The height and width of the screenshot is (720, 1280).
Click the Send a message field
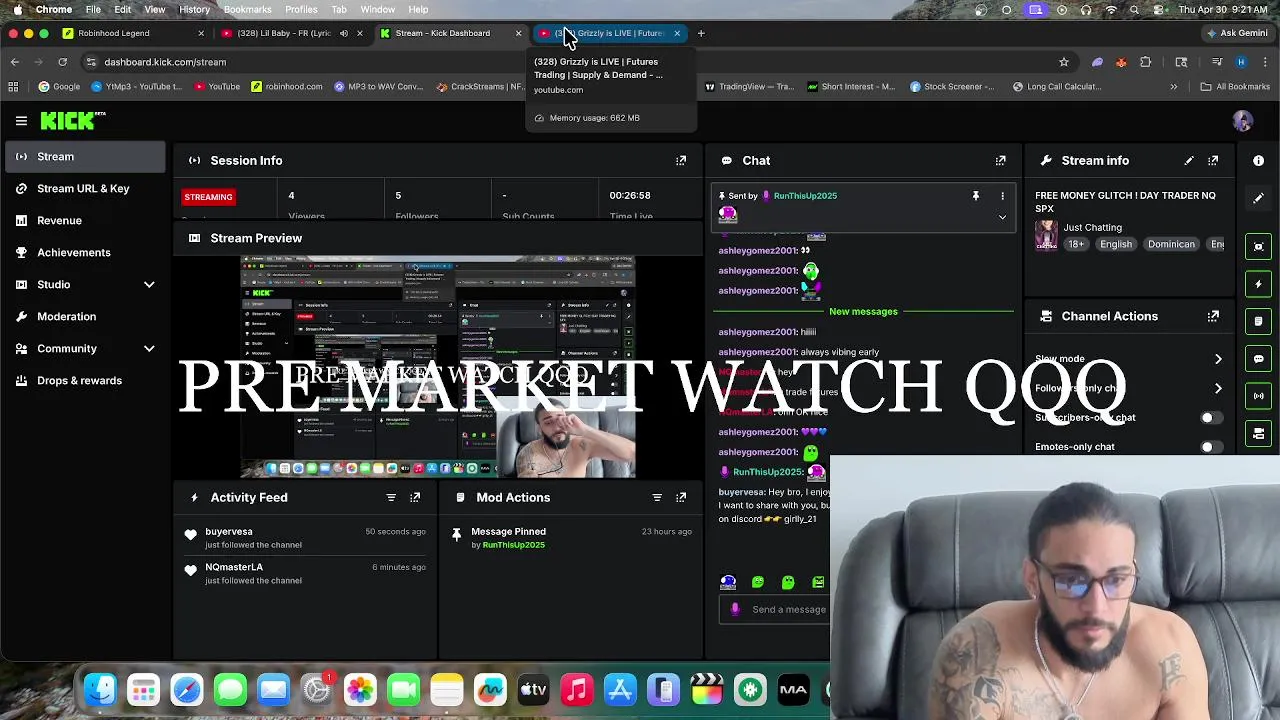789,609
